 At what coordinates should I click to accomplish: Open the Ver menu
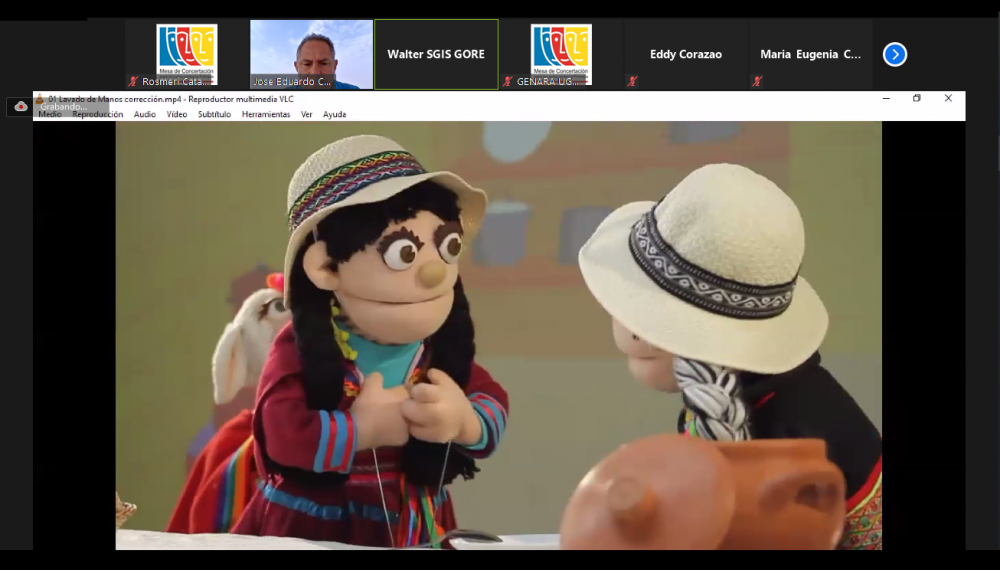pos(307,114)
